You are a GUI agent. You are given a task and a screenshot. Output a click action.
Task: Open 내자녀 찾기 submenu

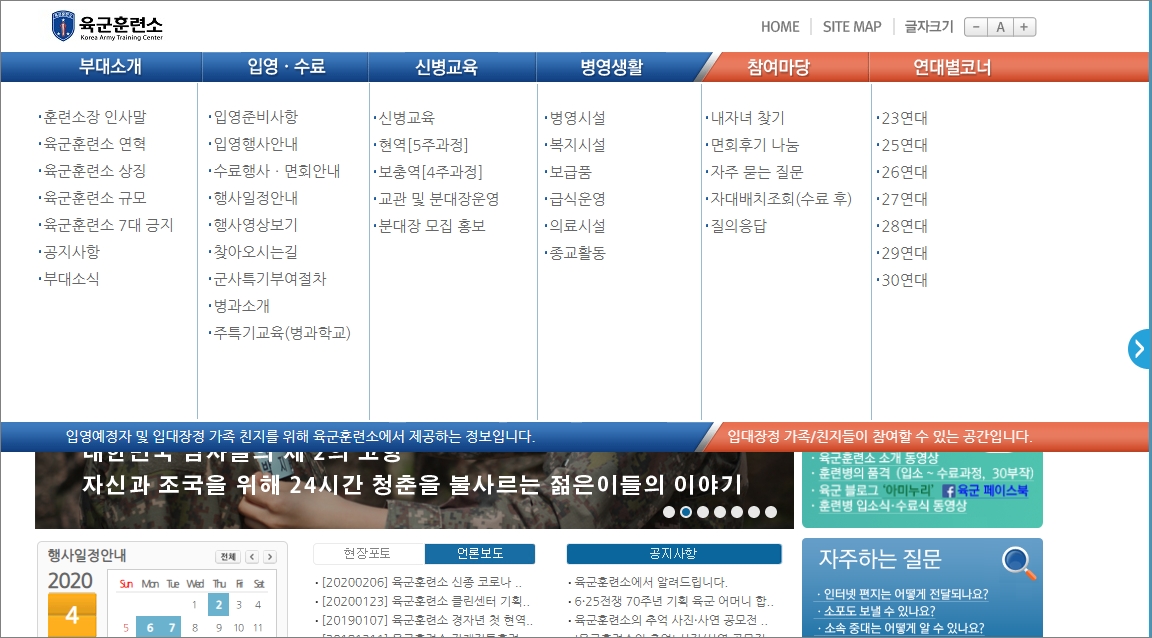747,118
